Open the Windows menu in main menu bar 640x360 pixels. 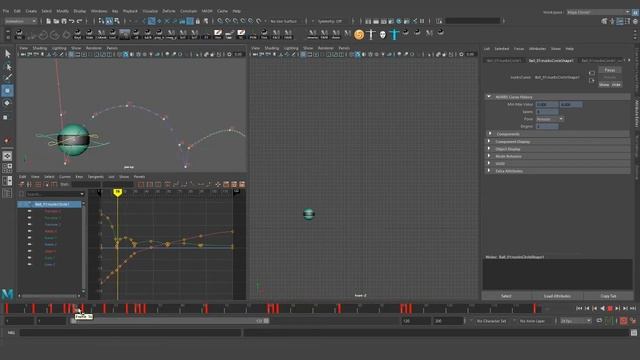99,11
